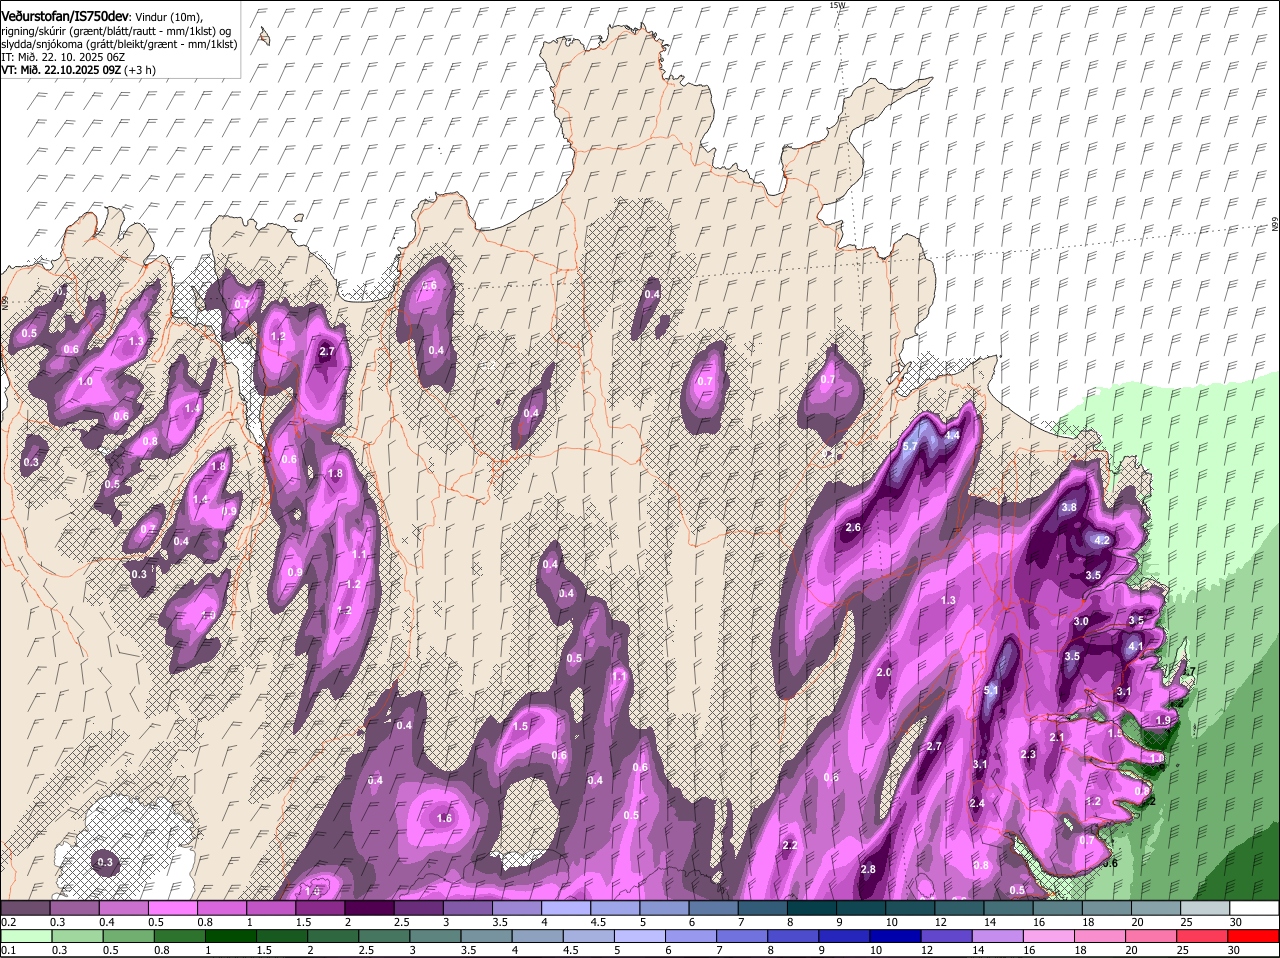Click the 2.3 value on the map
Viewport: 1280px width, 958px height.
point(1028,755)
